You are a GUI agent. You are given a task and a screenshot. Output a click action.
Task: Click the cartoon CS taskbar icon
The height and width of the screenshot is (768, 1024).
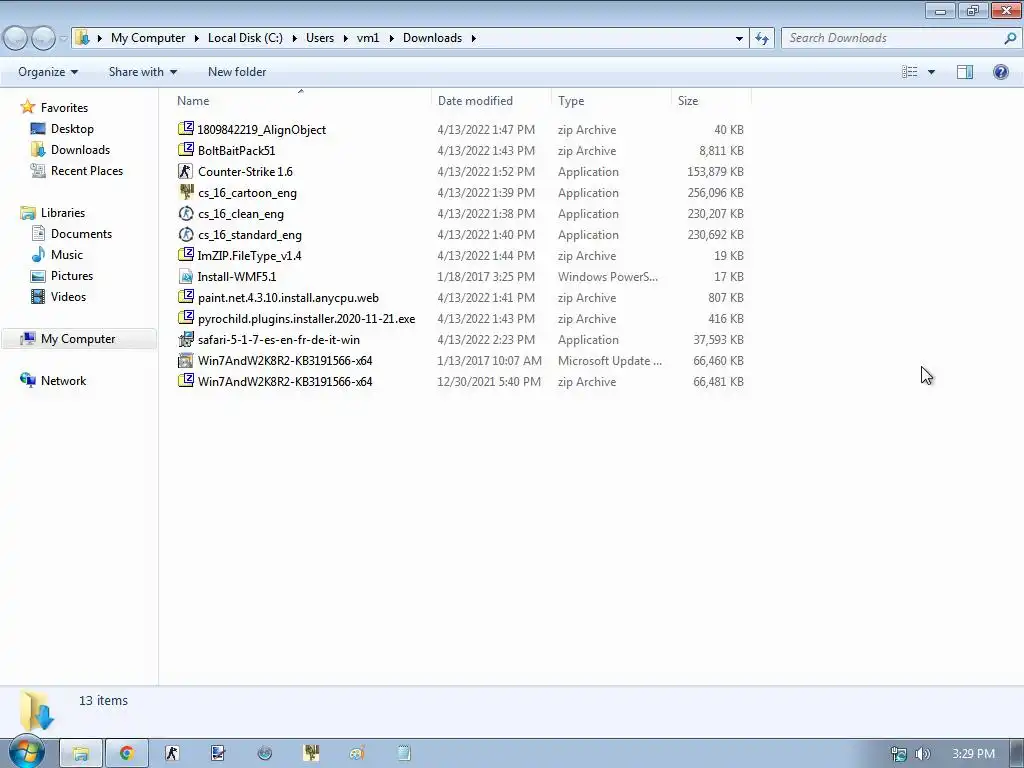click(311, 754)
